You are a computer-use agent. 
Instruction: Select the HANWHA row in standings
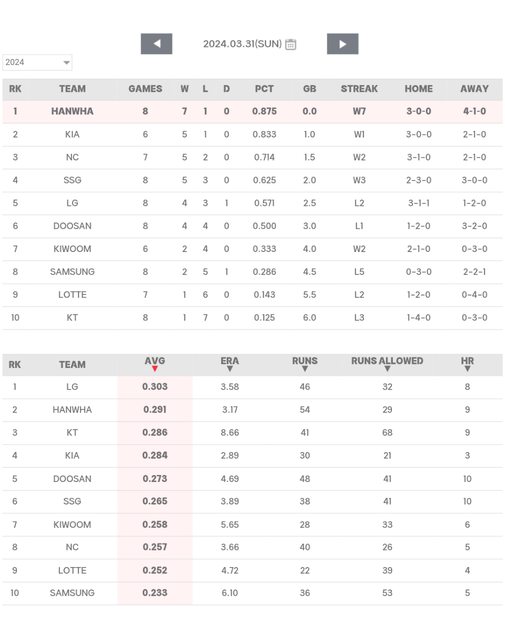coord(252,111)
